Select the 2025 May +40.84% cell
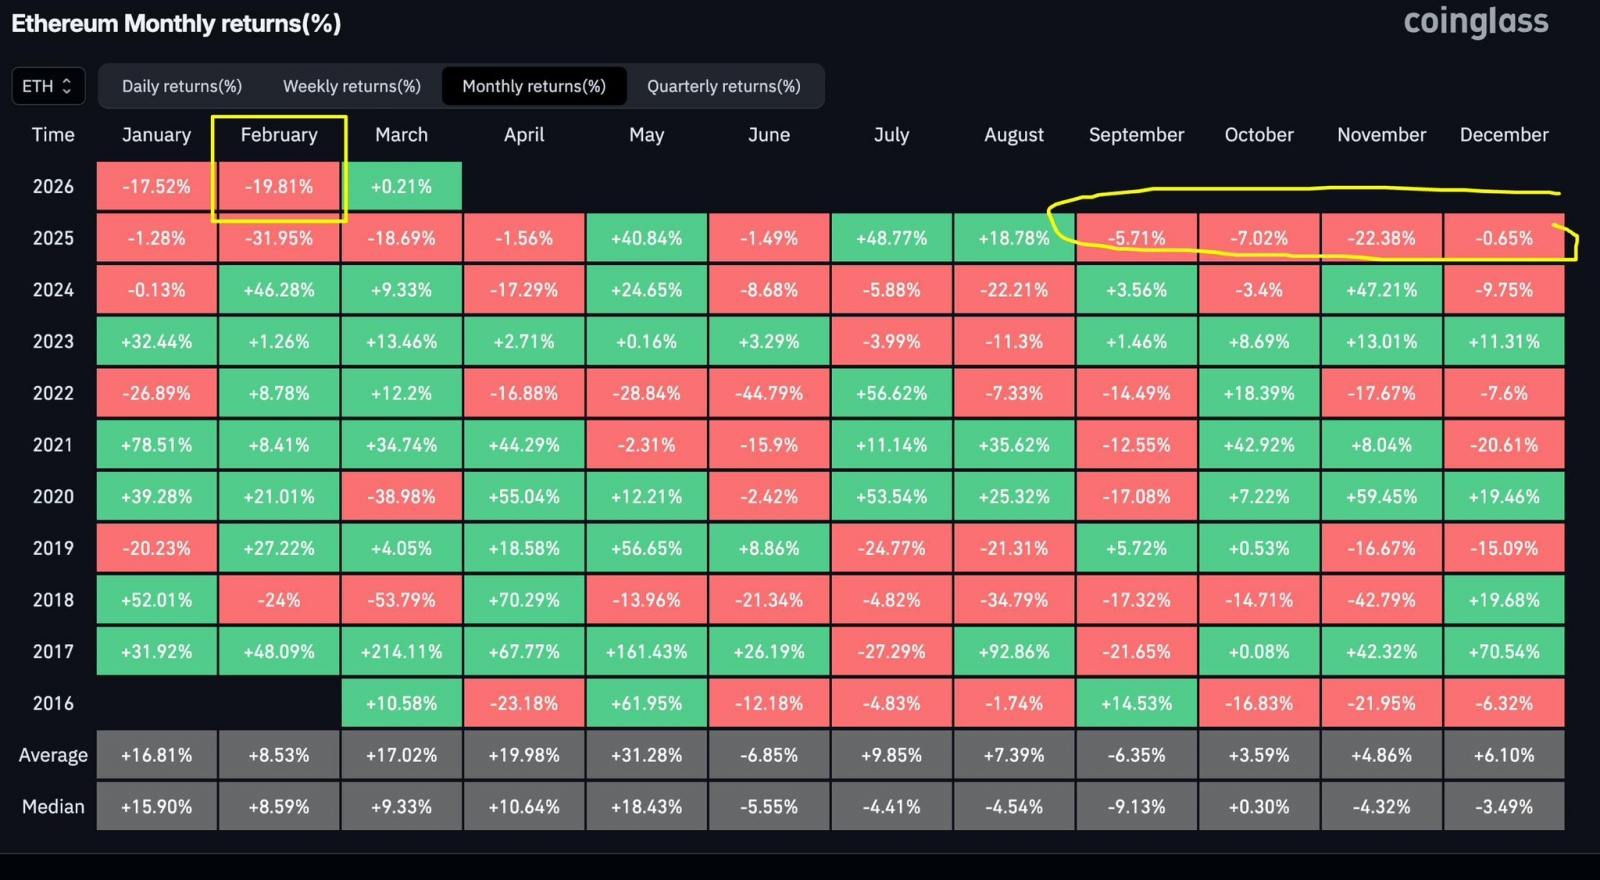Screen dimensions: 1600x880 click(x=646, y=239)
